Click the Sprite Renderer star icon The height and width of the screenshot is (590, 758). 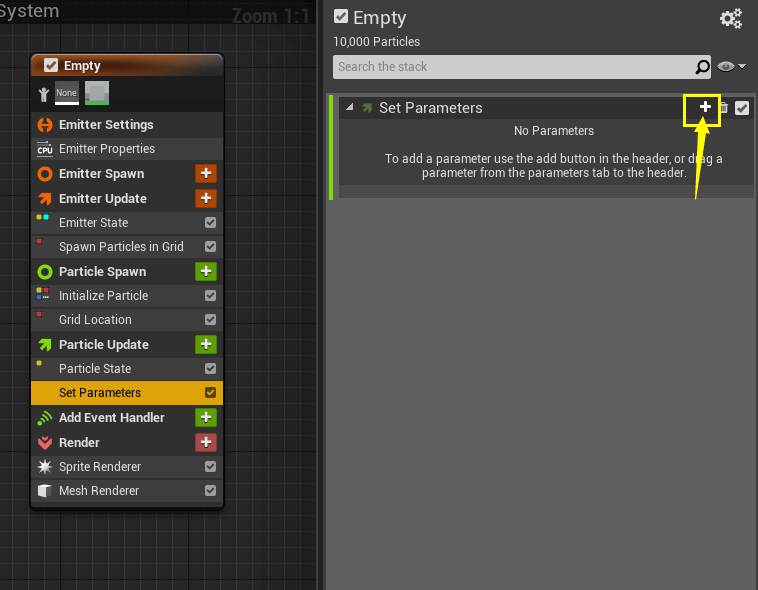(45, 467)
